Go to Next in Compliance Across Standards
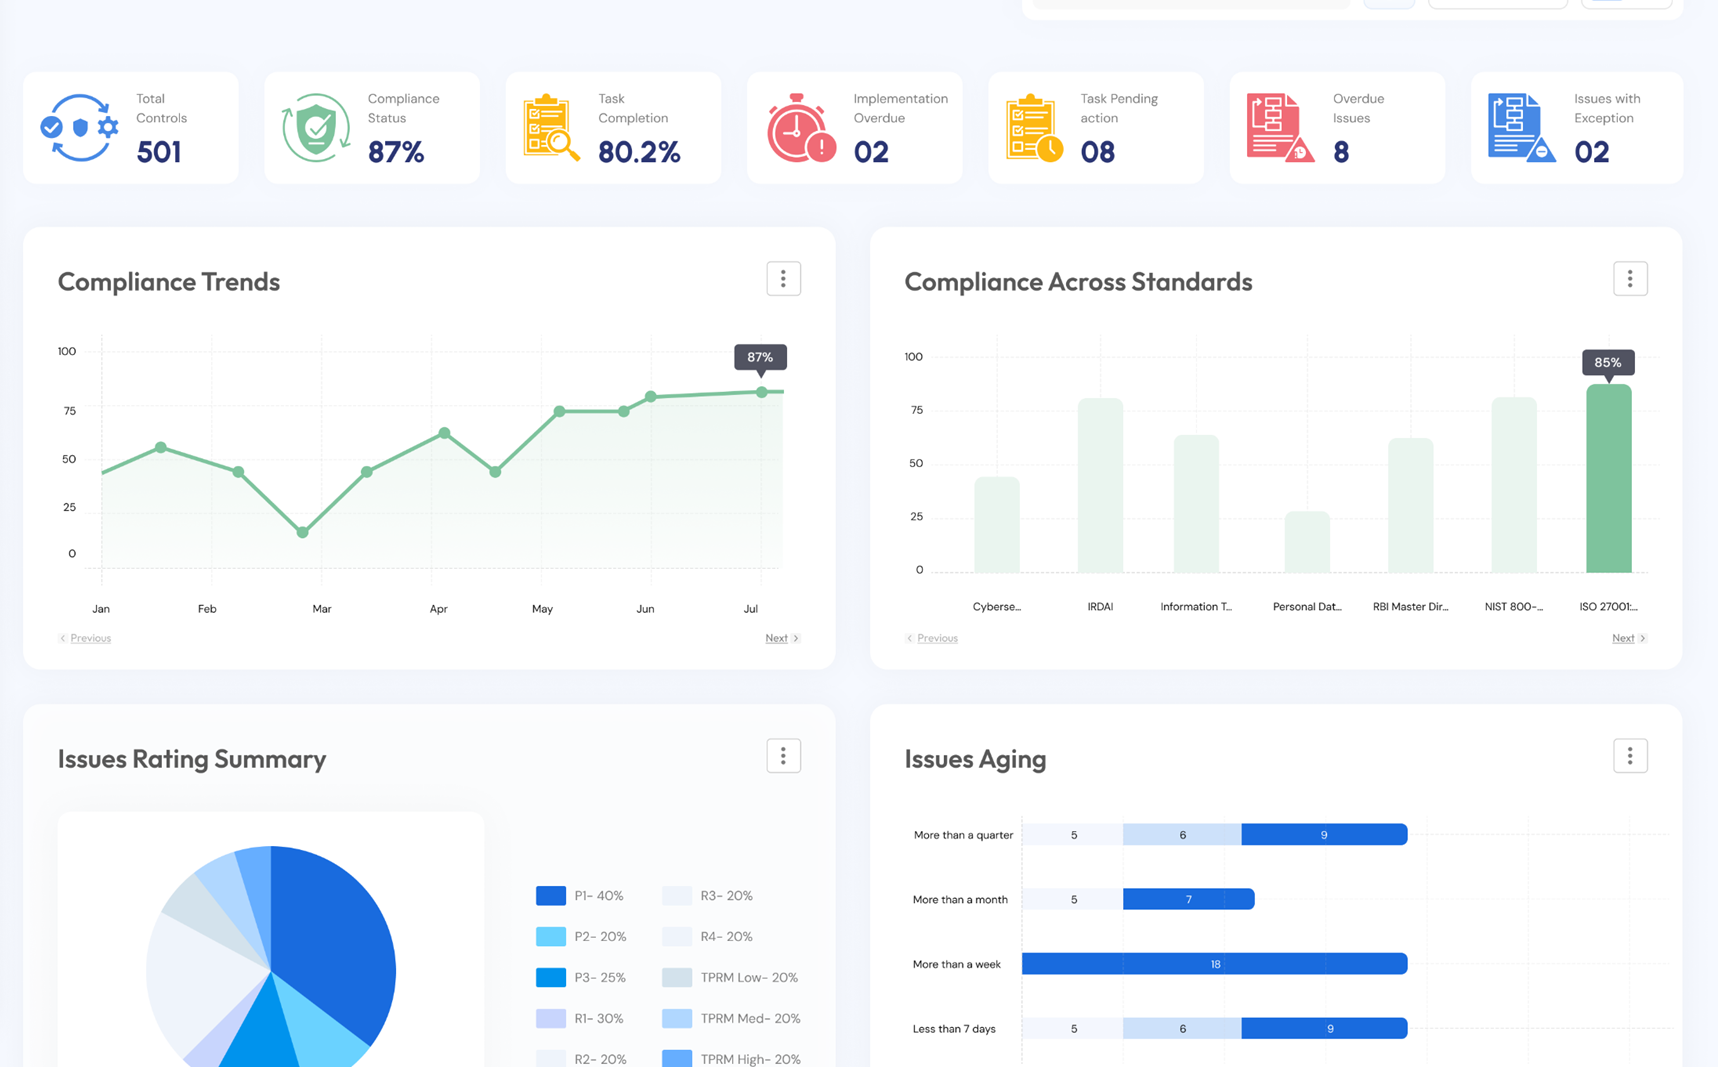Image resolution: width=1718 pixels, height=1067 pixels. [x=1629, y=638]
